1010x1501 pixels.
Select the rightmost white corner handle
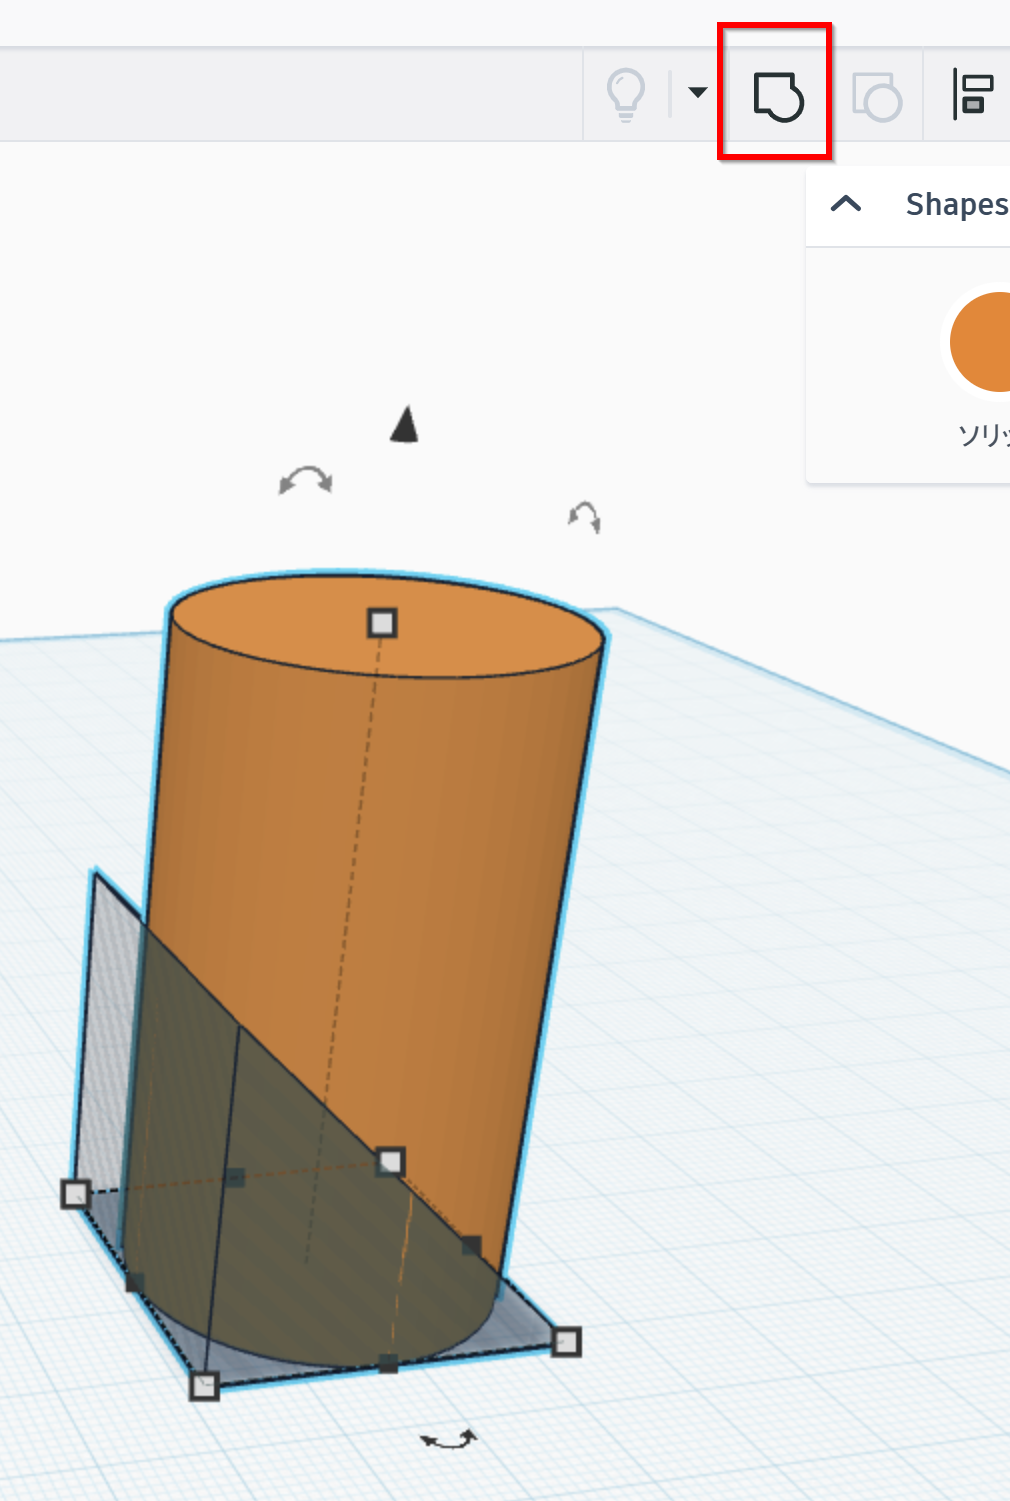click(x=566, y=1341)
